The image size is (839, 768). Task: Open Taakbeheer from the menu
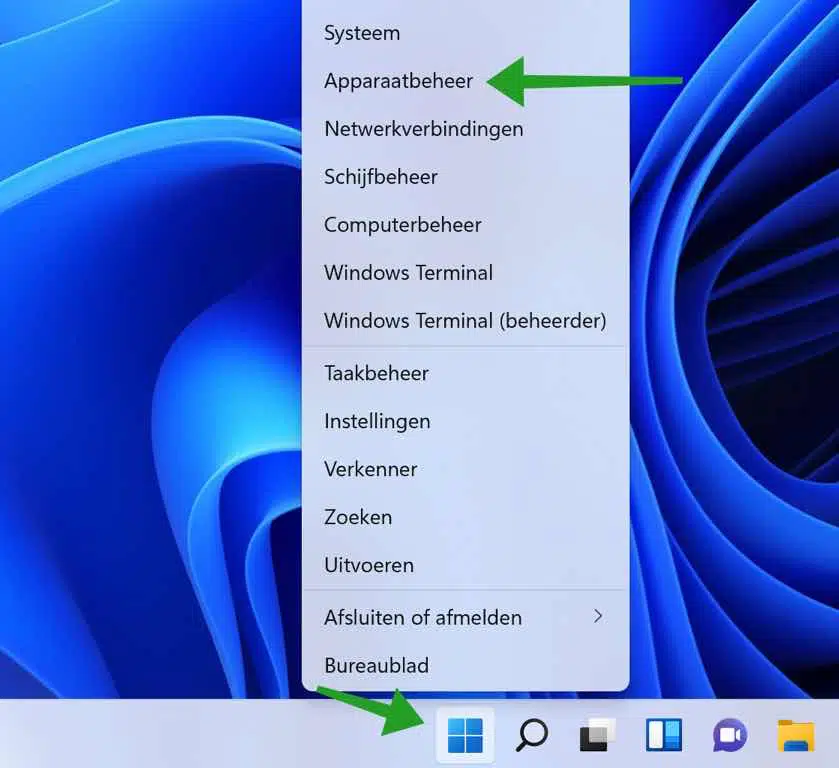pyautogui.click(x=466, y=373)
